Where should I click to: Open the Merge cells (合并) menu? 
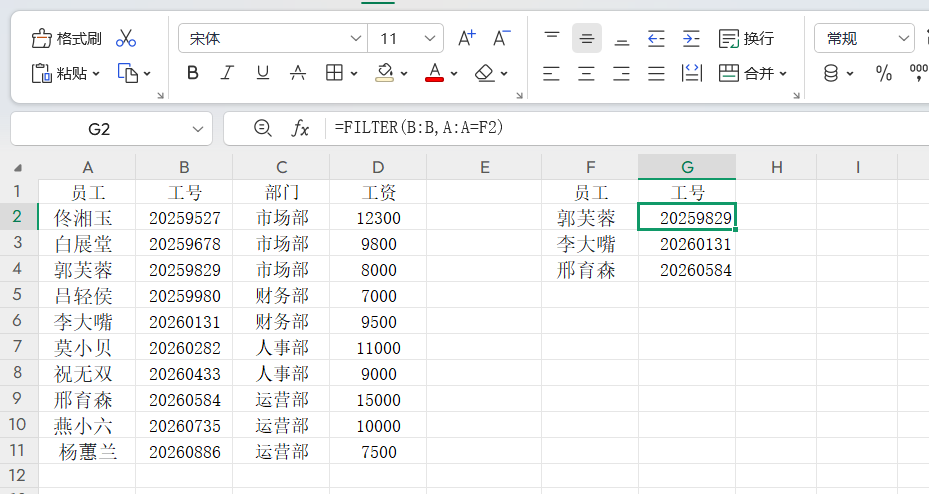[753, 73]
